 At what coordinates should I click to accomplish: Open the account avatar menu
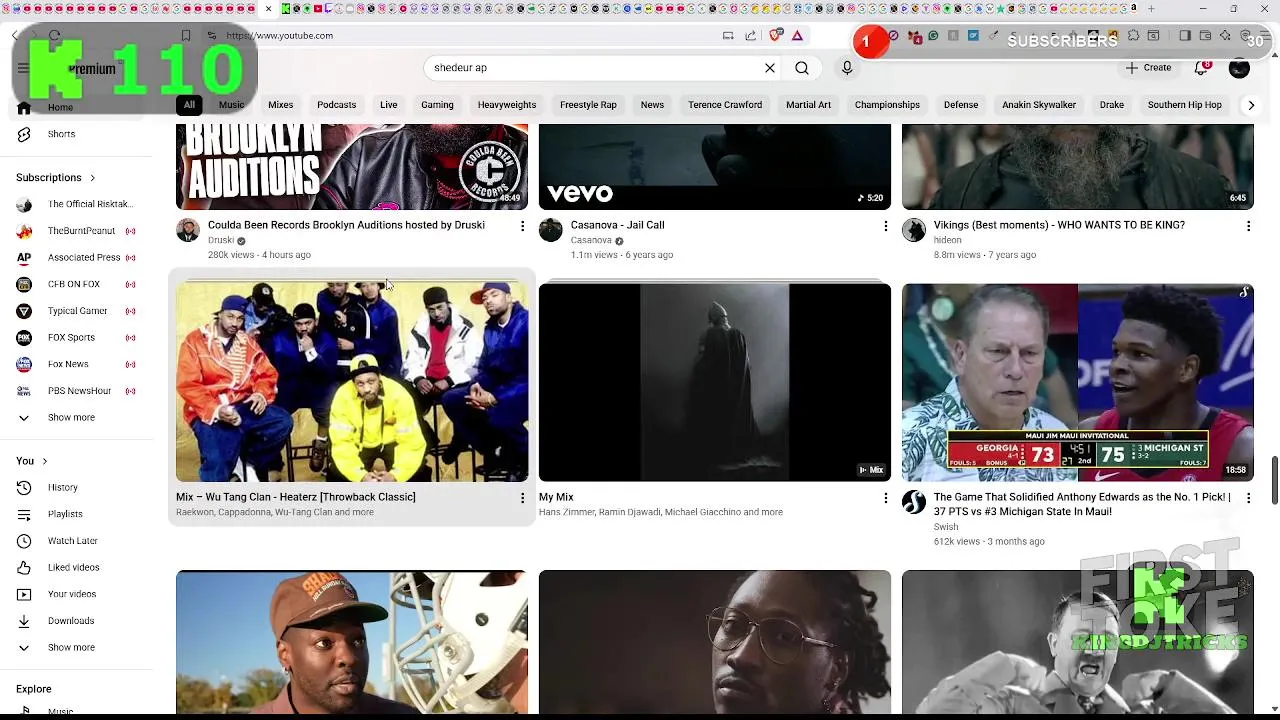tap(1239, 68)
